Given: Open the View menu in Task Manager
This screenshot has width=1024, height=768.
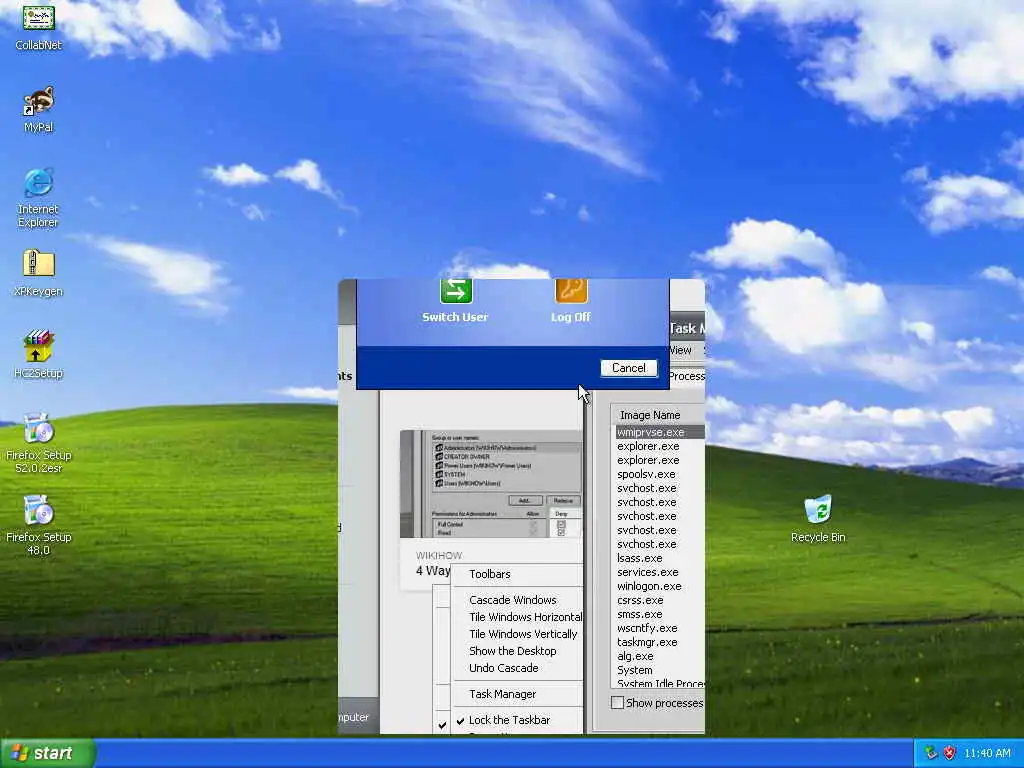Looking at the screenshot, I should [x=680, y=350].
